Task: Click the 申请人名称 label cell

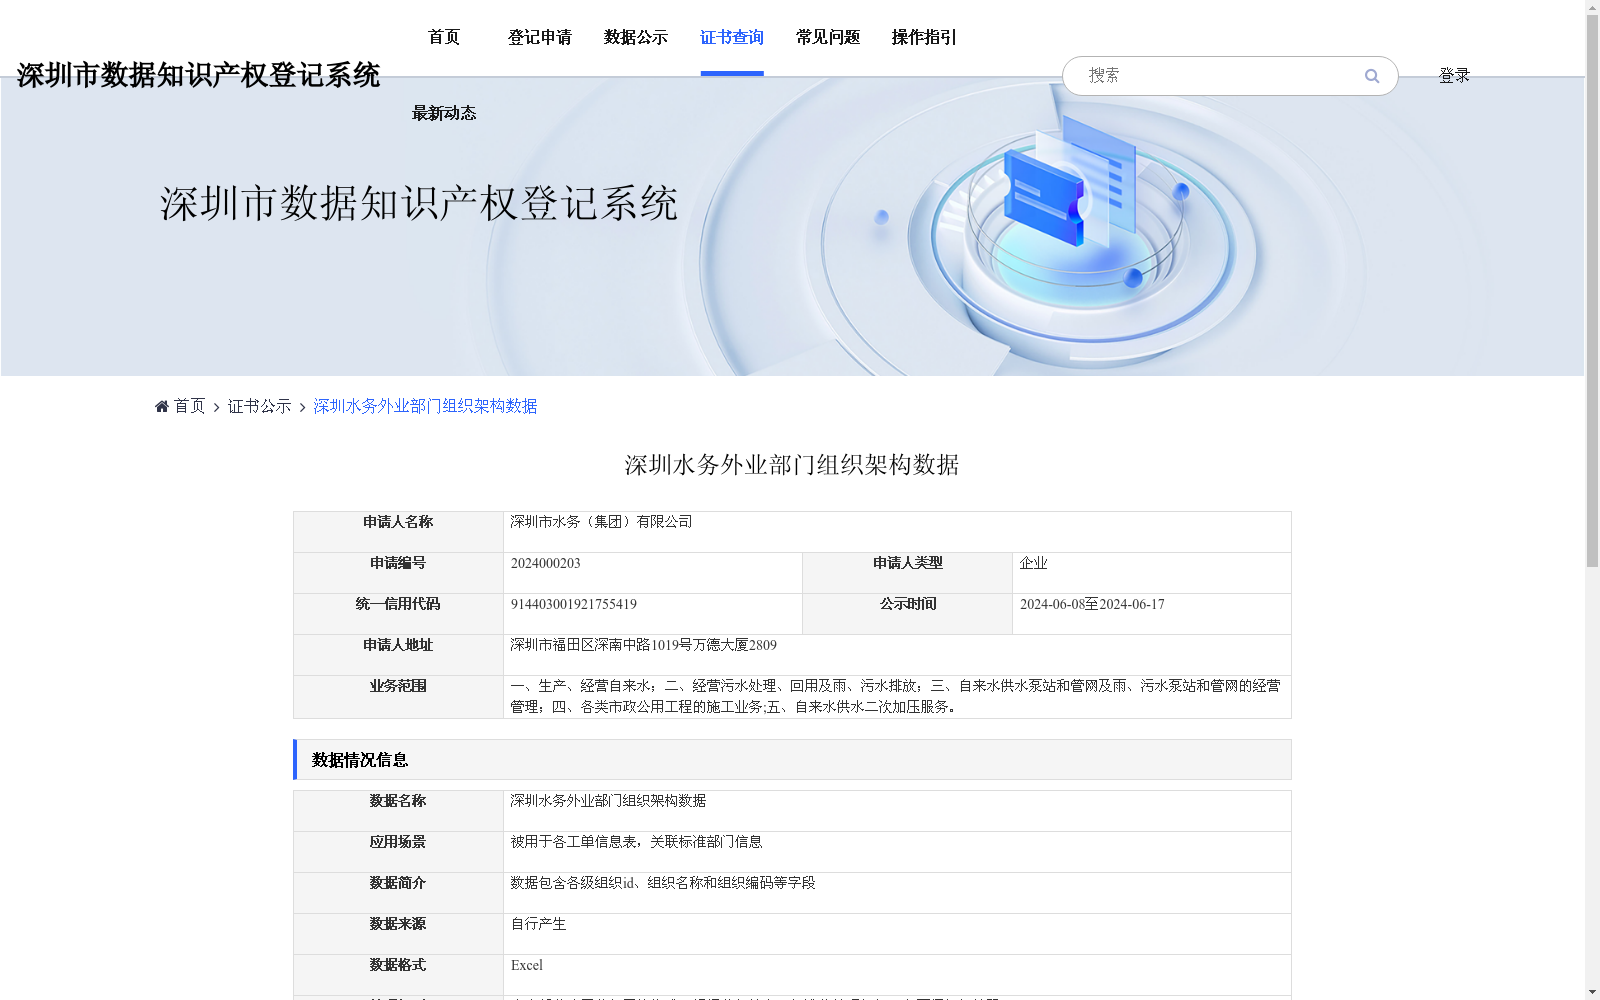Action: pos(398,532)
